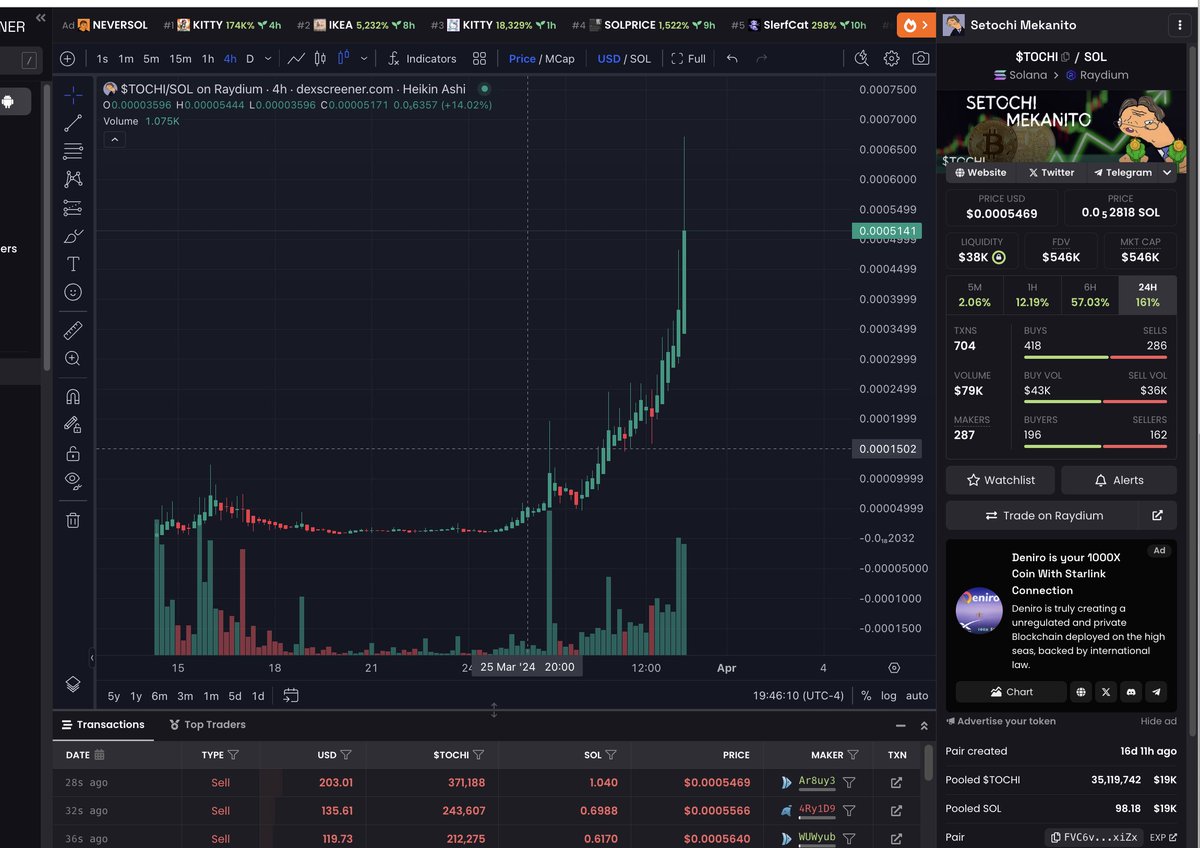The height and width of the screenshot is (848, 1200).
Task: Switch to the Top Traders tab
Action: pos(208,725)
